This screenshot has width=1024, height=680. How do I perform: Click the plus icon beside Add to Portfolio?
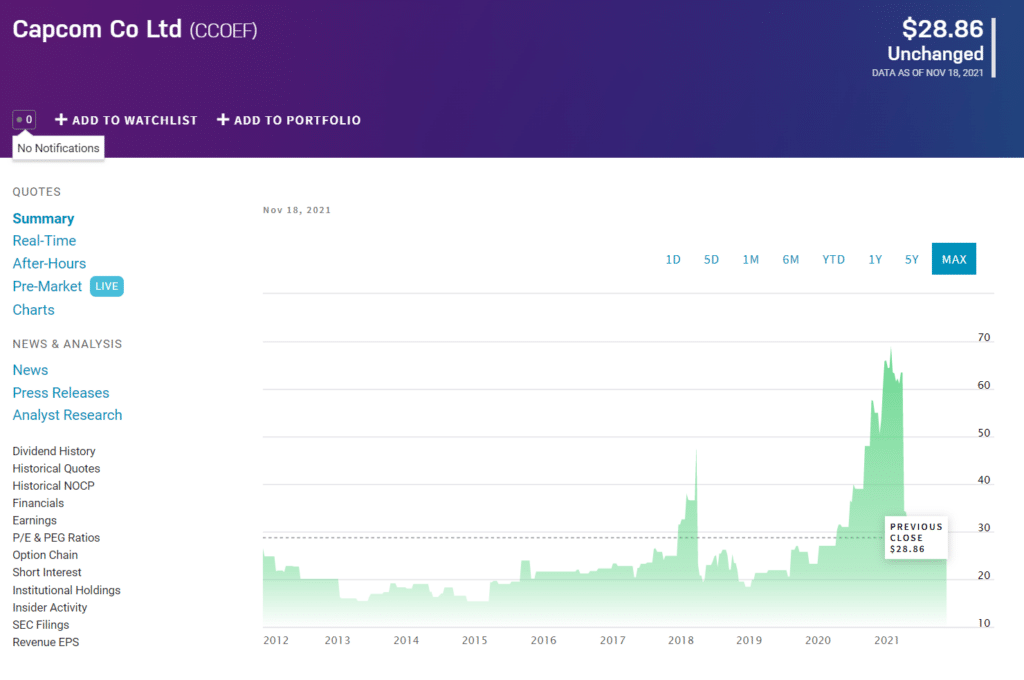coord(223,120)
